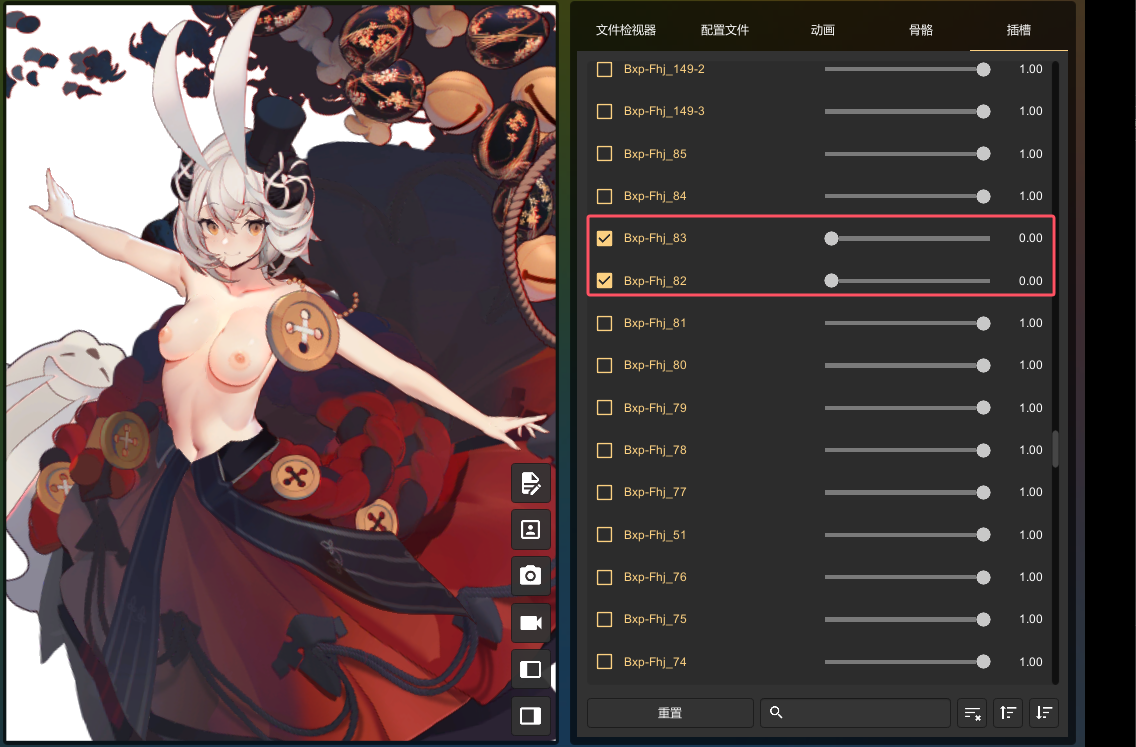This screenshot has width=1136, height=747.
Task: Click the slot search input field
Action: coord(855,713)
